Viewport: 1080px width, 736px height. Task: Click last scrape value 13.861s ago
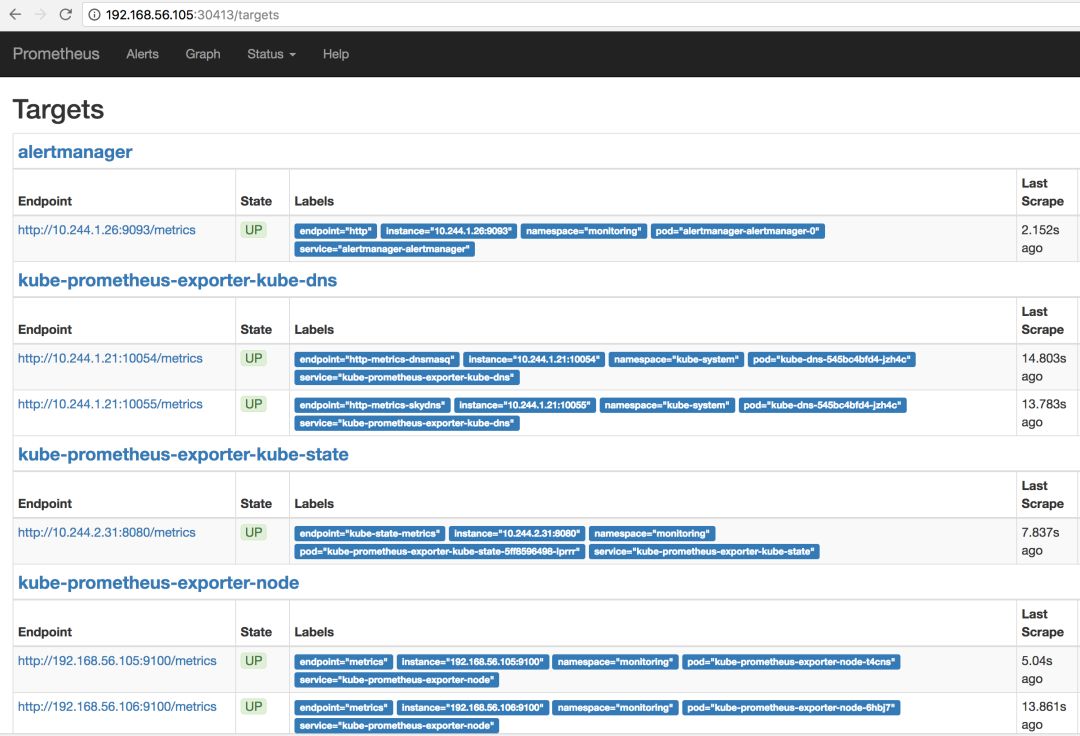click(1043, 715)
